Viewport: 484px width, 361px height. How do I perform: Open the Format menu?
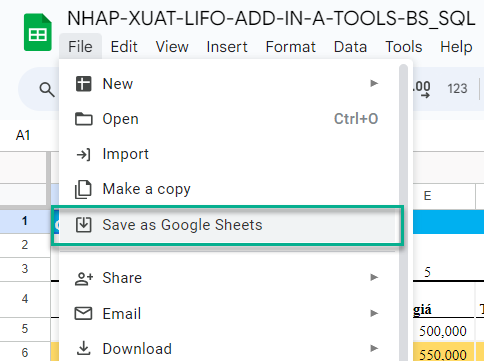click(291, 47)
